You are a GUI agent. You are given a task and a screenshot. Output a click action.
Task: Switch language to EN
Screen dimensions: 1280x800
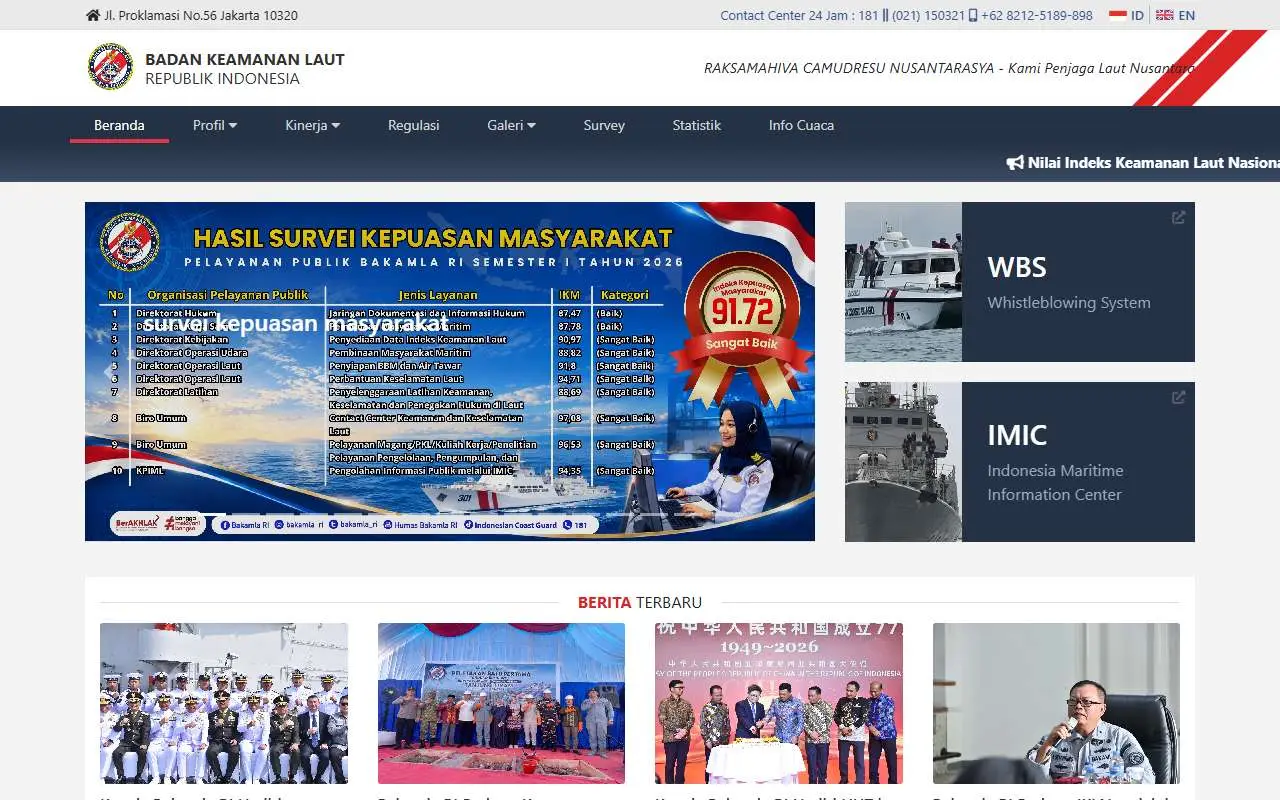(1187, 15)
